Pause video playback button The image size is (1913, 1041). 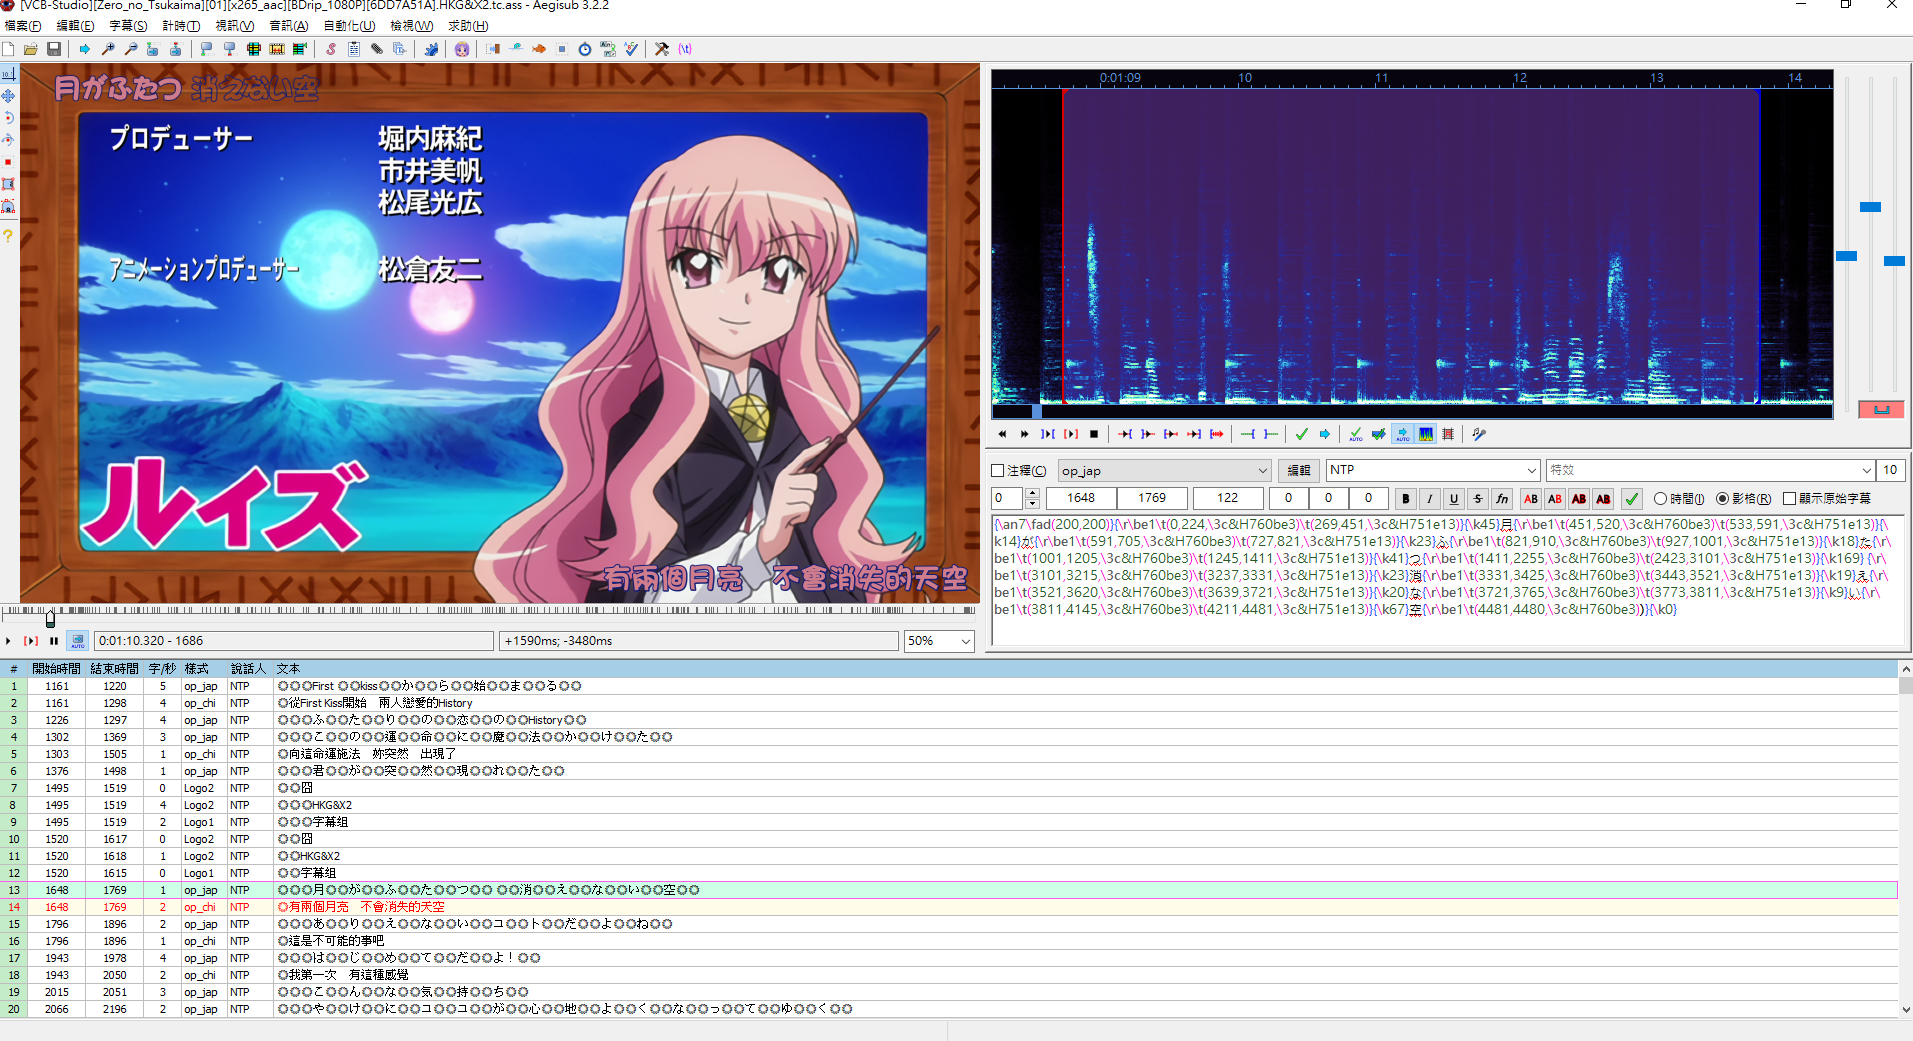pyautogui.click(x=54, y=641)
